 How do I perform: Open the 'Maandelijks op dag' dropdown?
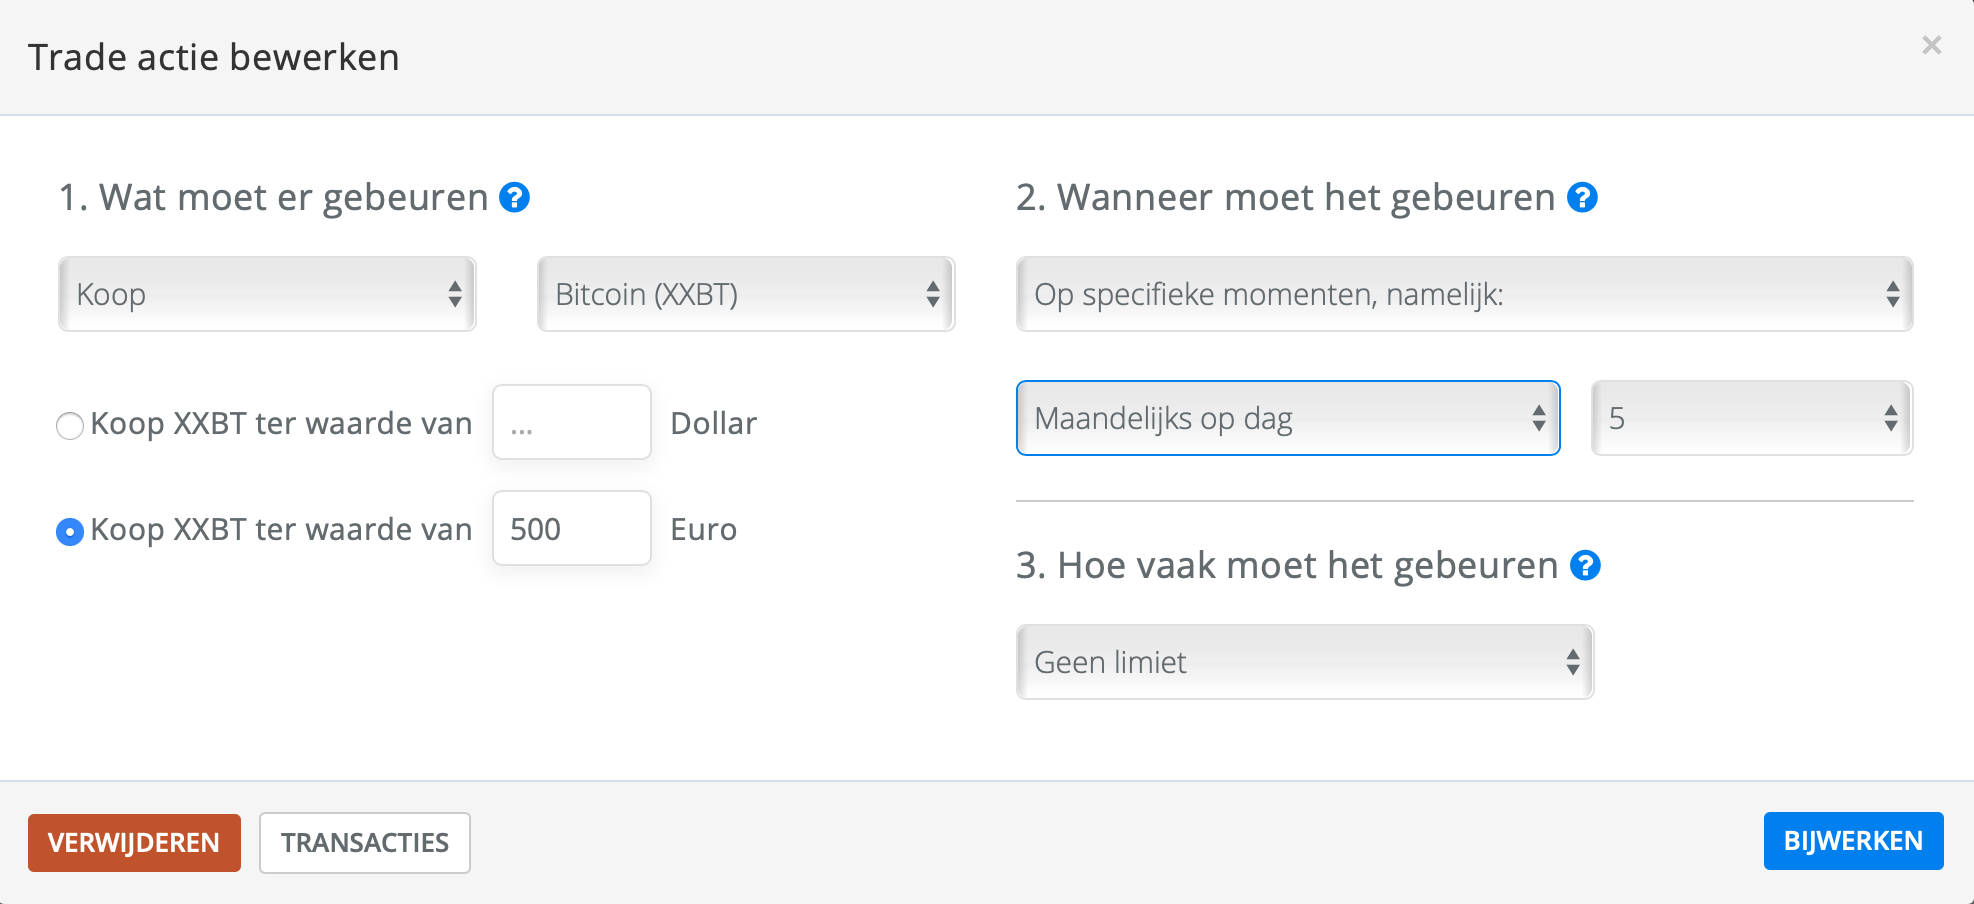pyautogui.click(x=1288, y=418)
